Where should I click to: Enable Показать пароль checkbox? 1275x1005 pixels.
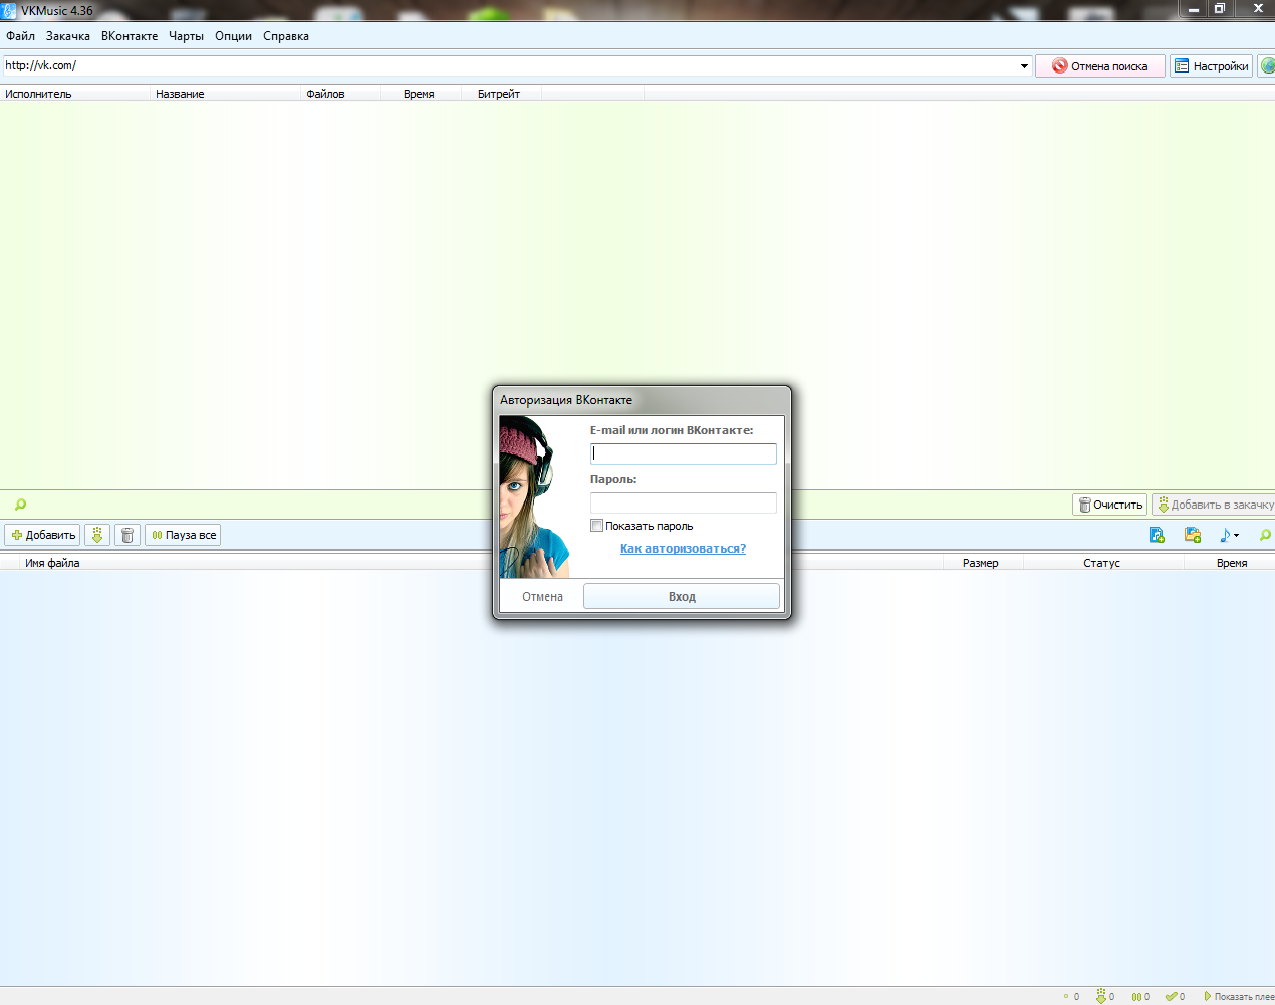pos(596,526)
